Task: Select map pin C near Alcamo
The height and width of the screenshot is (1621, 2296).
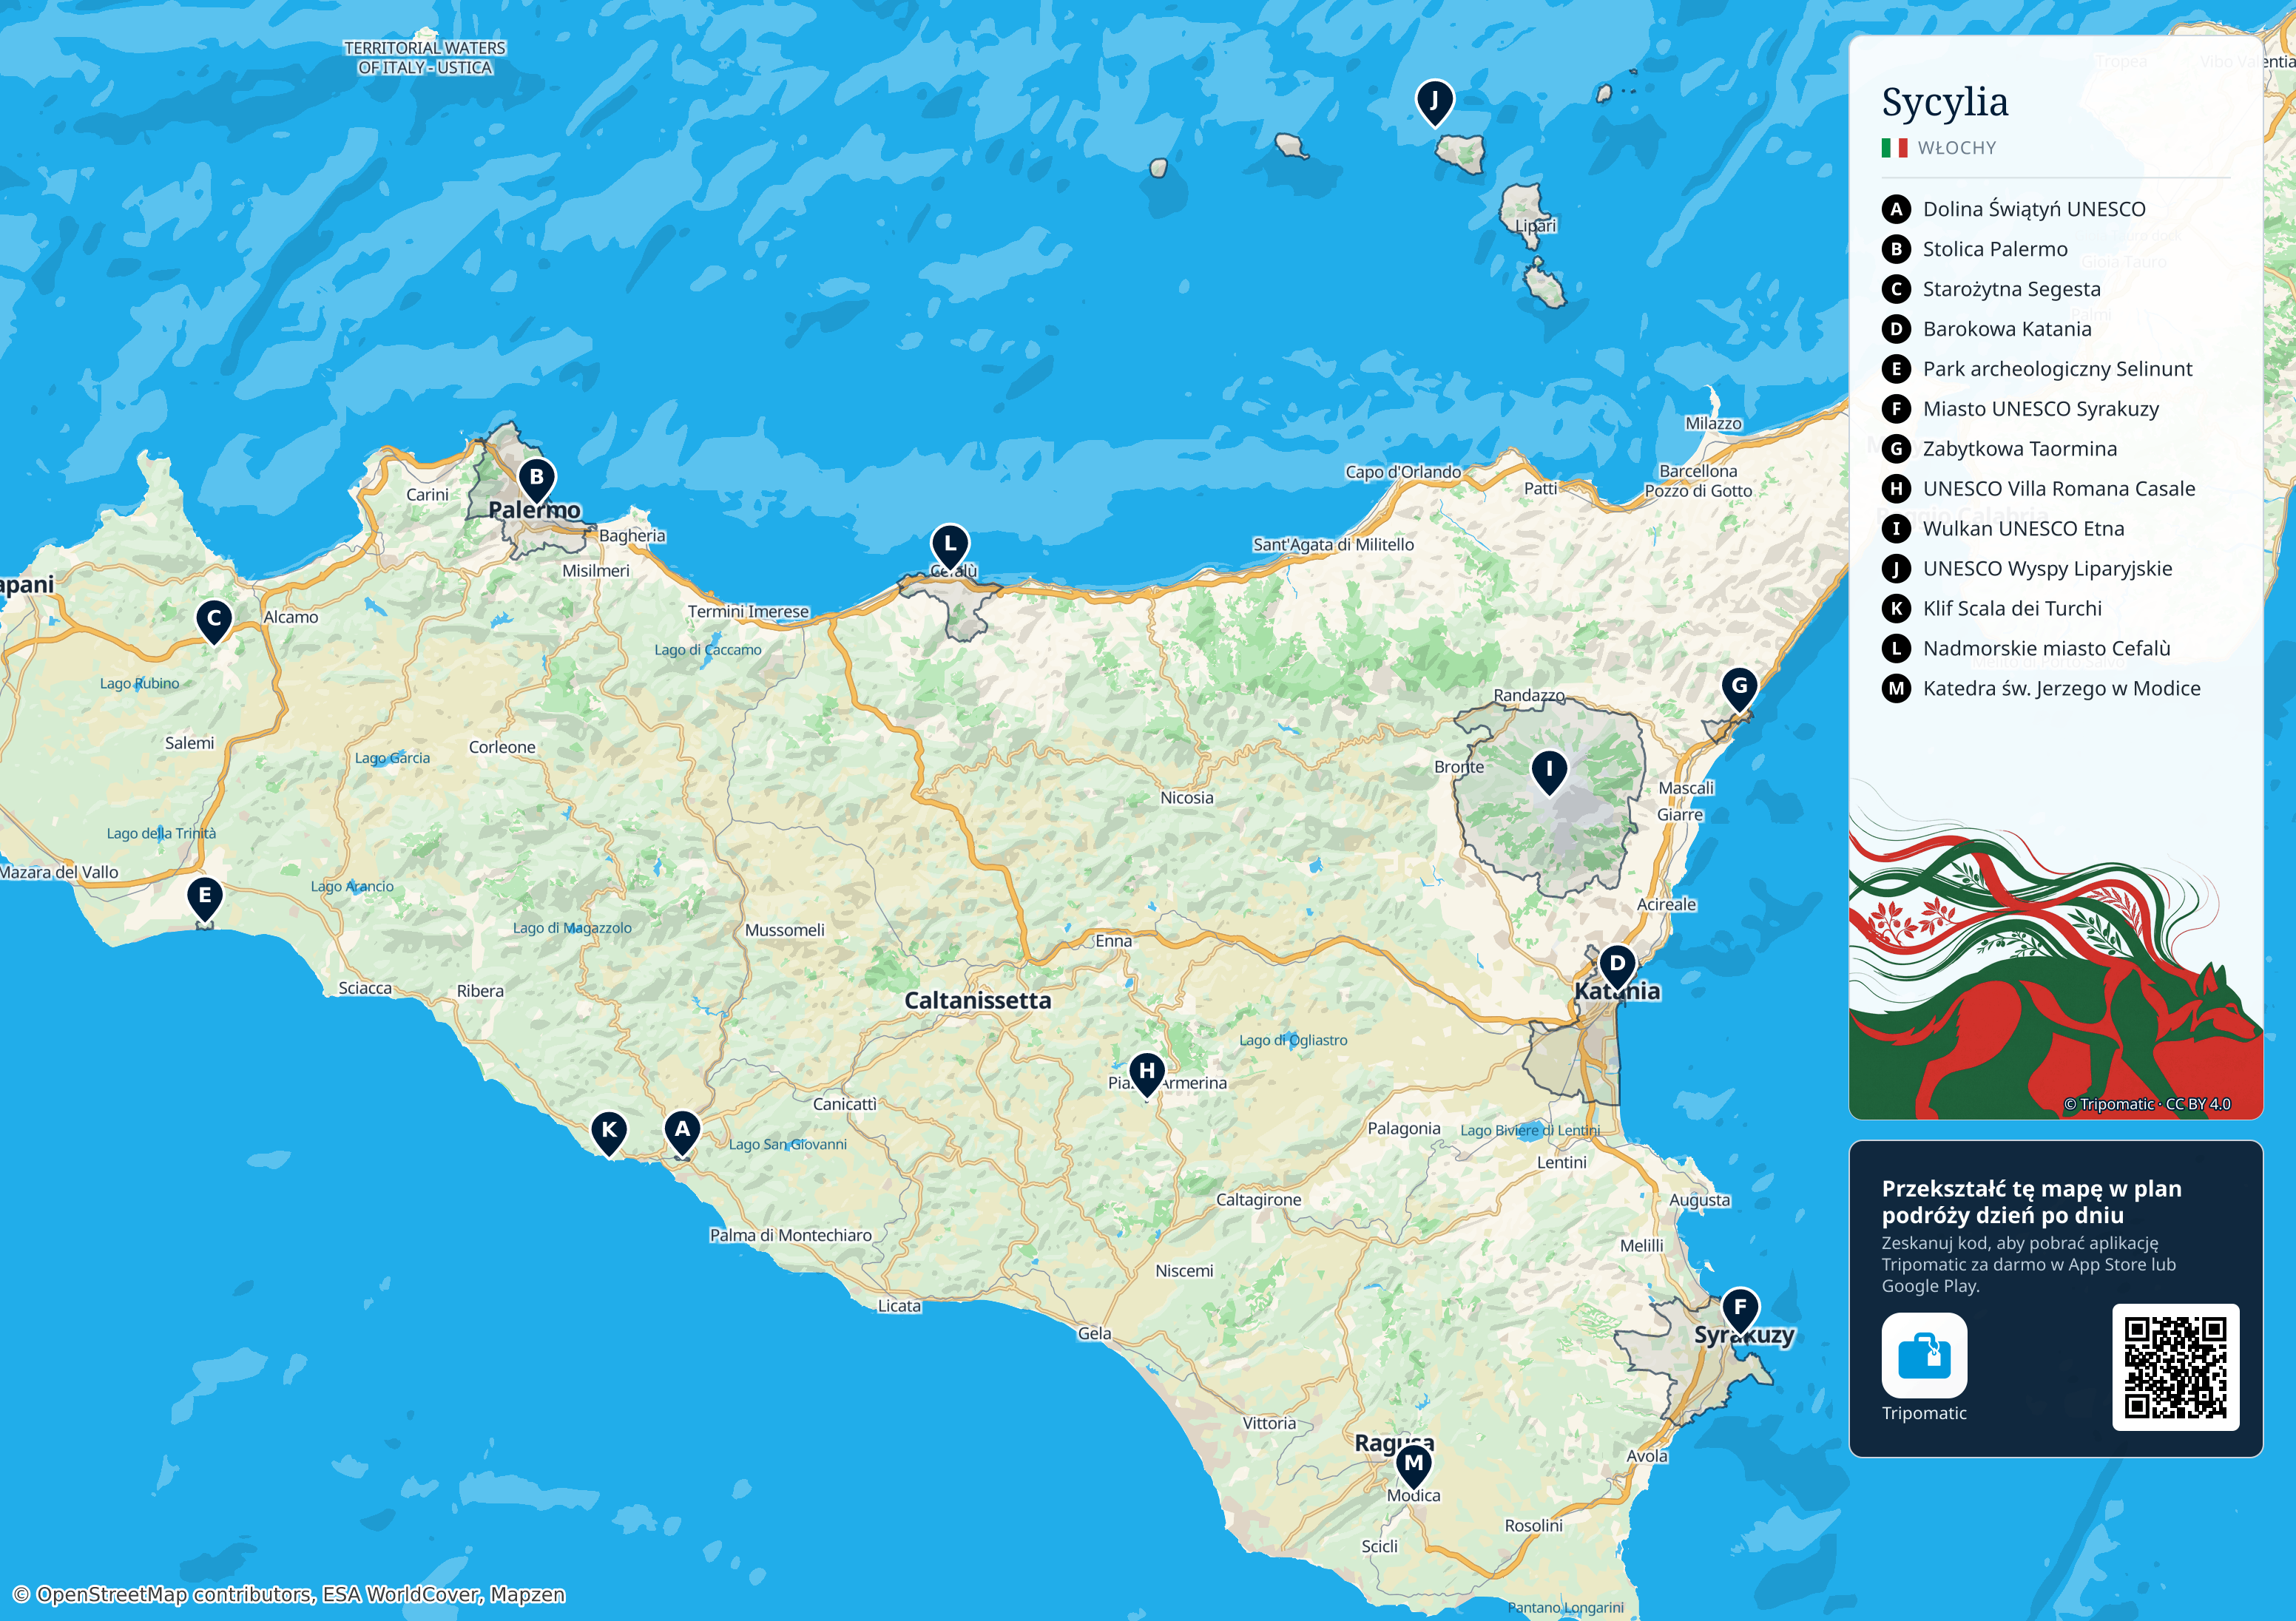Action: point(214,622)
